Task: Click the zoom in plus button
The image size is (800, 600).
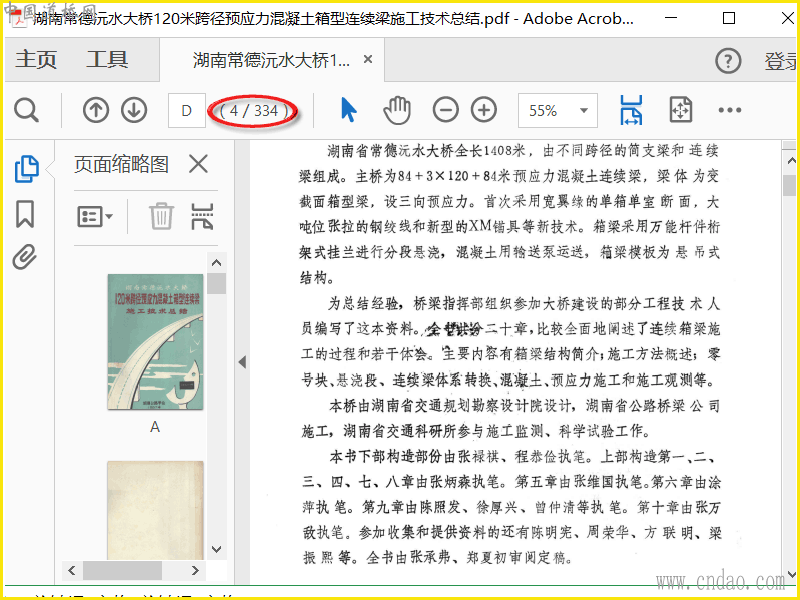Action: tap(484, 110)
